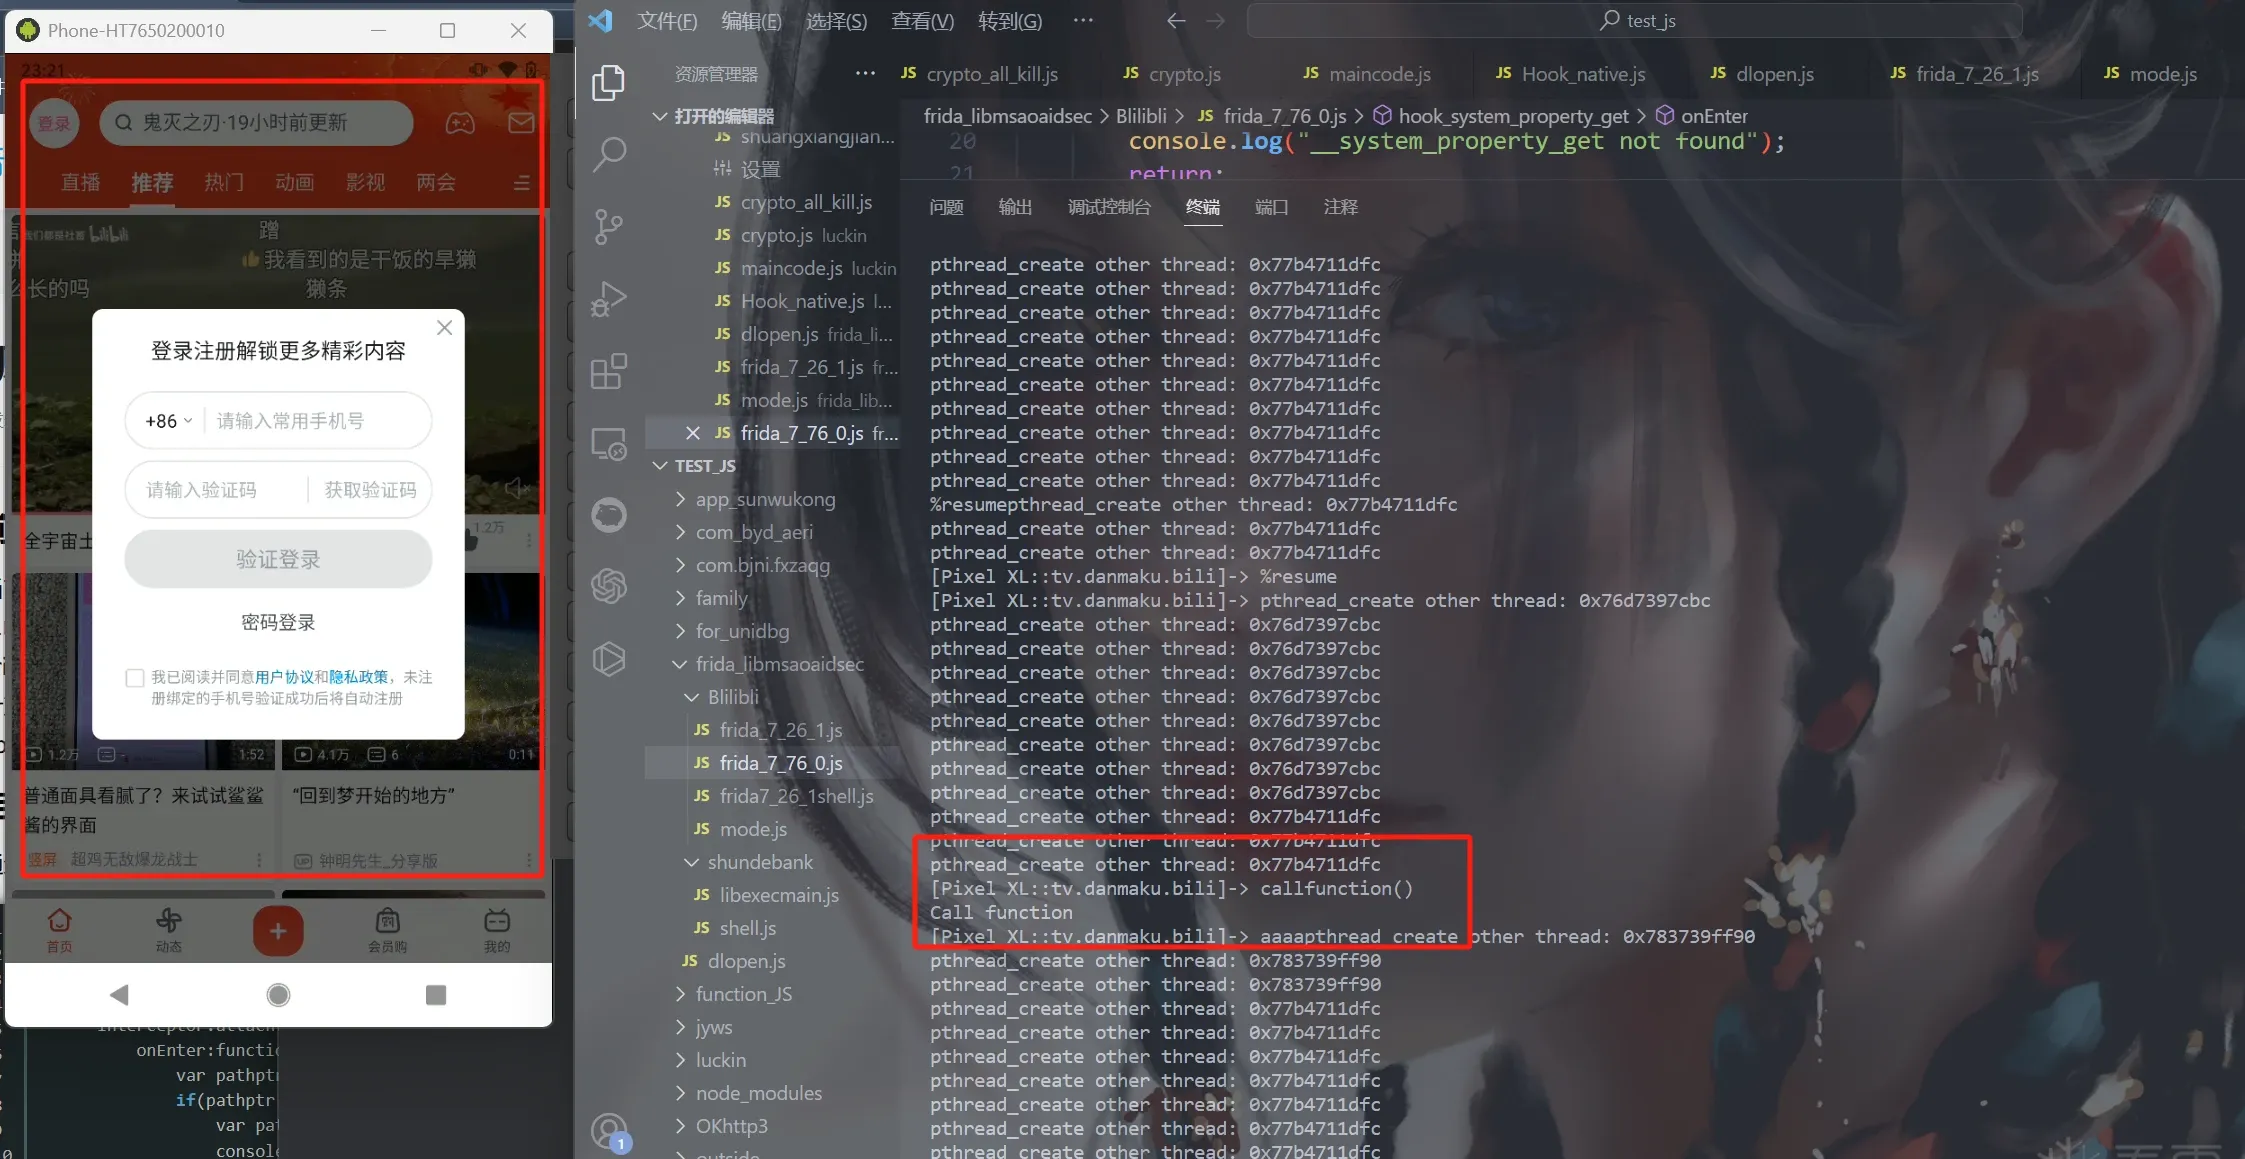Open the menu bar overflow ellipsis
2245x1159 pixels.
click(x=1083, y=20)
